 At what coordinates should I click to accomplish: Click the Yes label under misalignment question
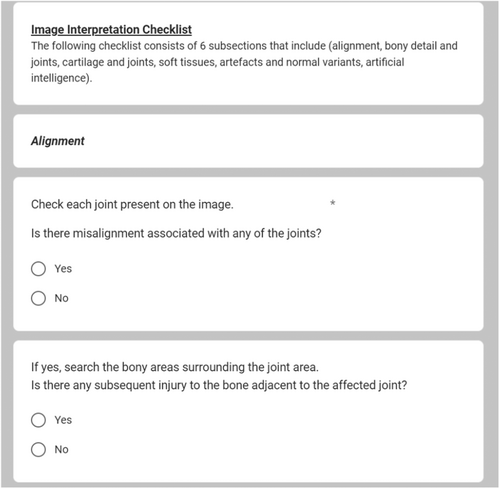click(x=63, y=269)
